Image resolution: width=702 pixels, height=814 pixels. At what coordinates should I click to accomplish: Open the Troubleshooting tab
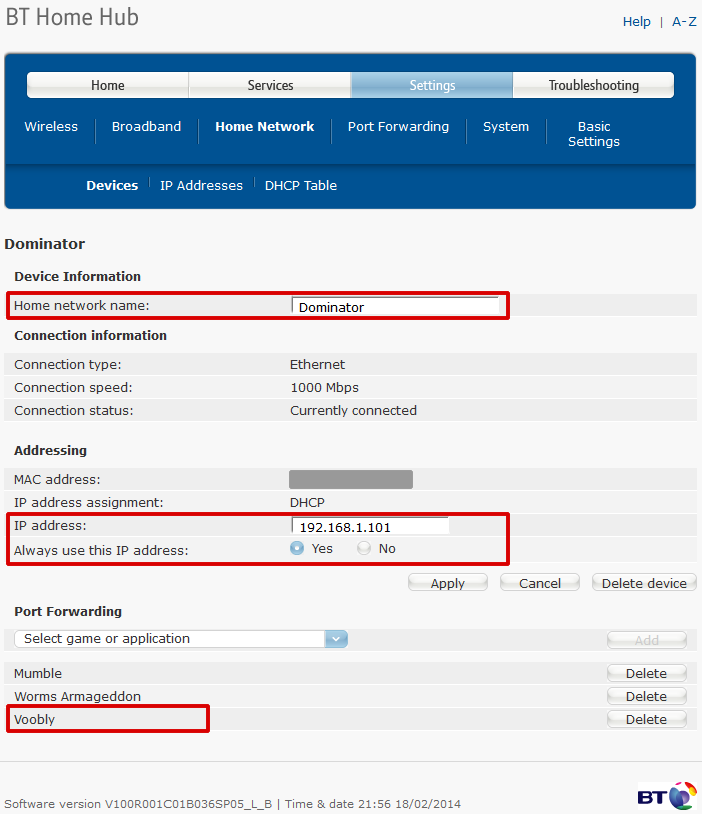pos(593,85)
